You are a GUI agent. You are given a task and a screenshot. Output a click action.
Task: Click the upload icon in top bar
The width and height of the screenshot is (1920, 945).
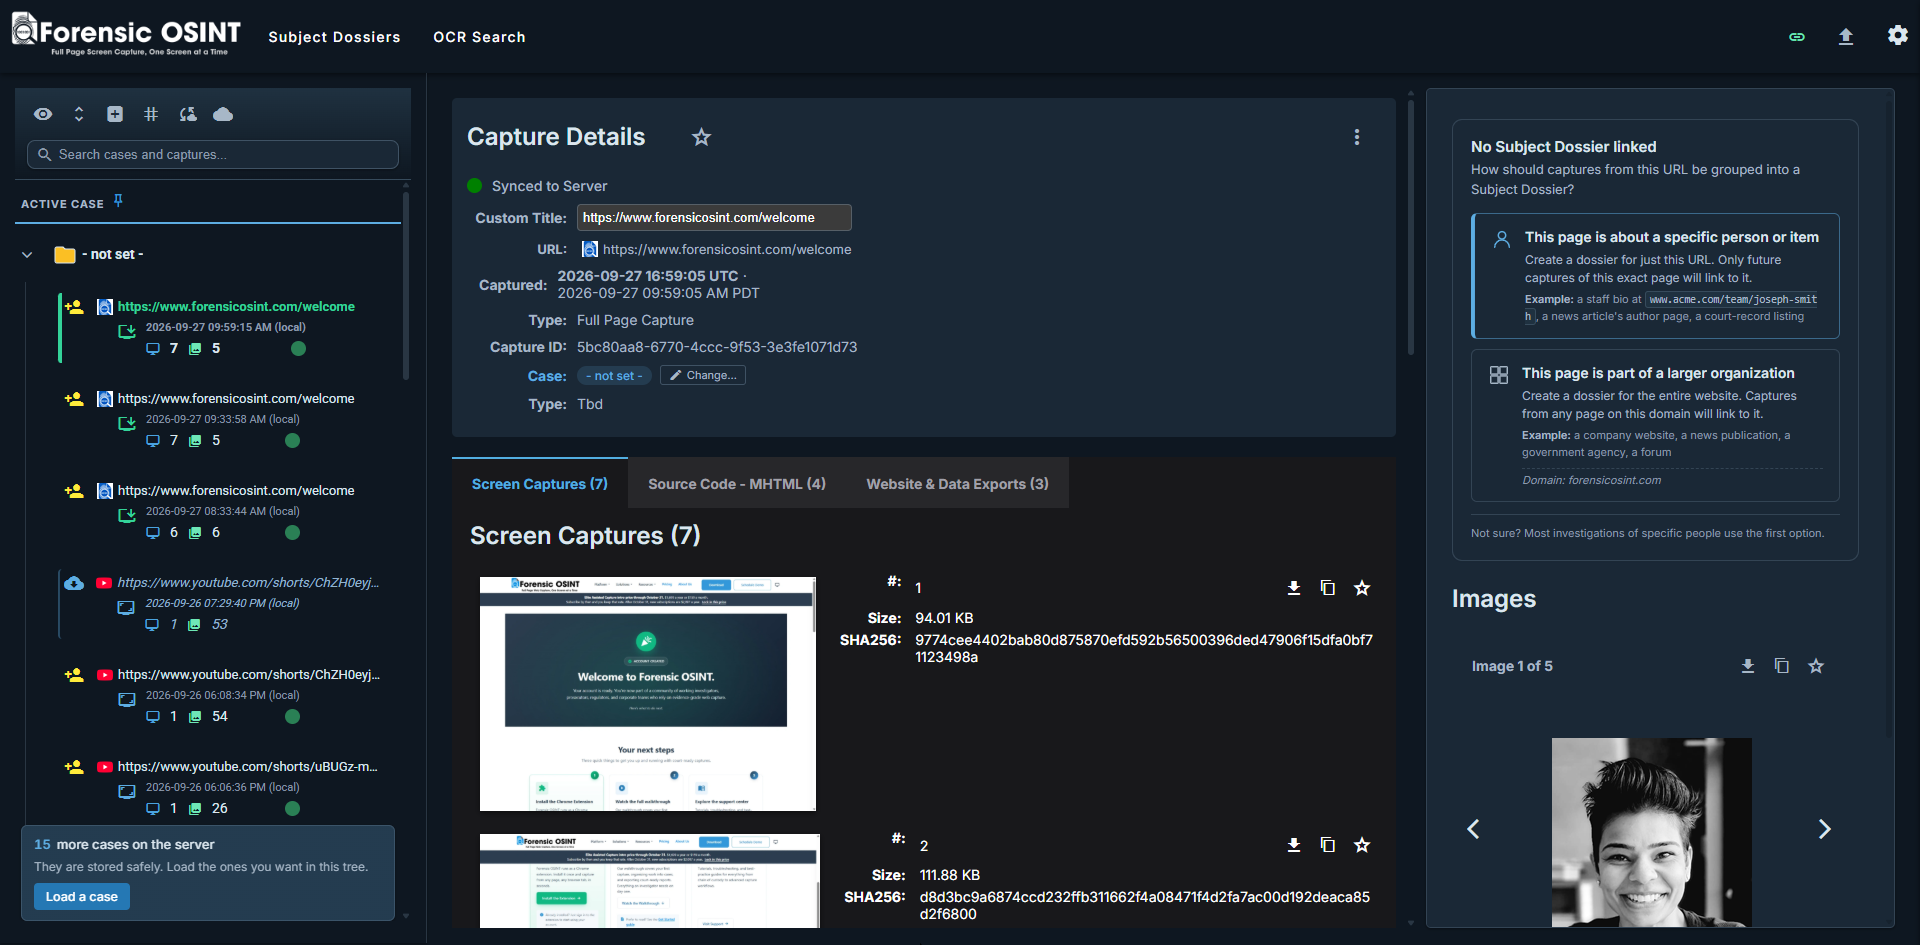(1846, 37)
